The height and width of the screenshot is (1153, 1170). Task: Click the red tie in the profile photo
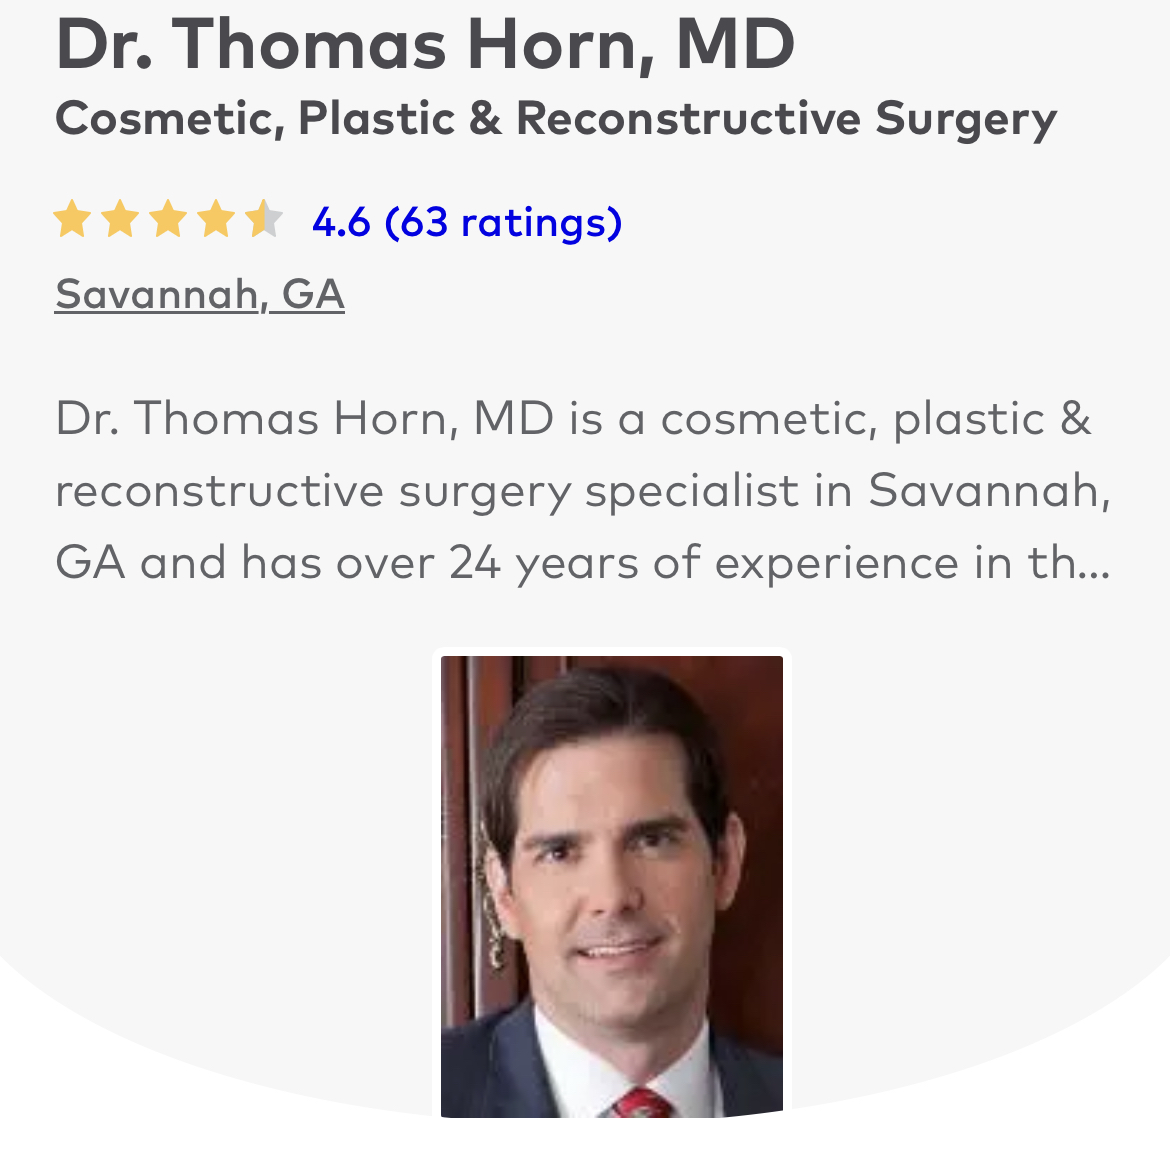point(641,1105)
